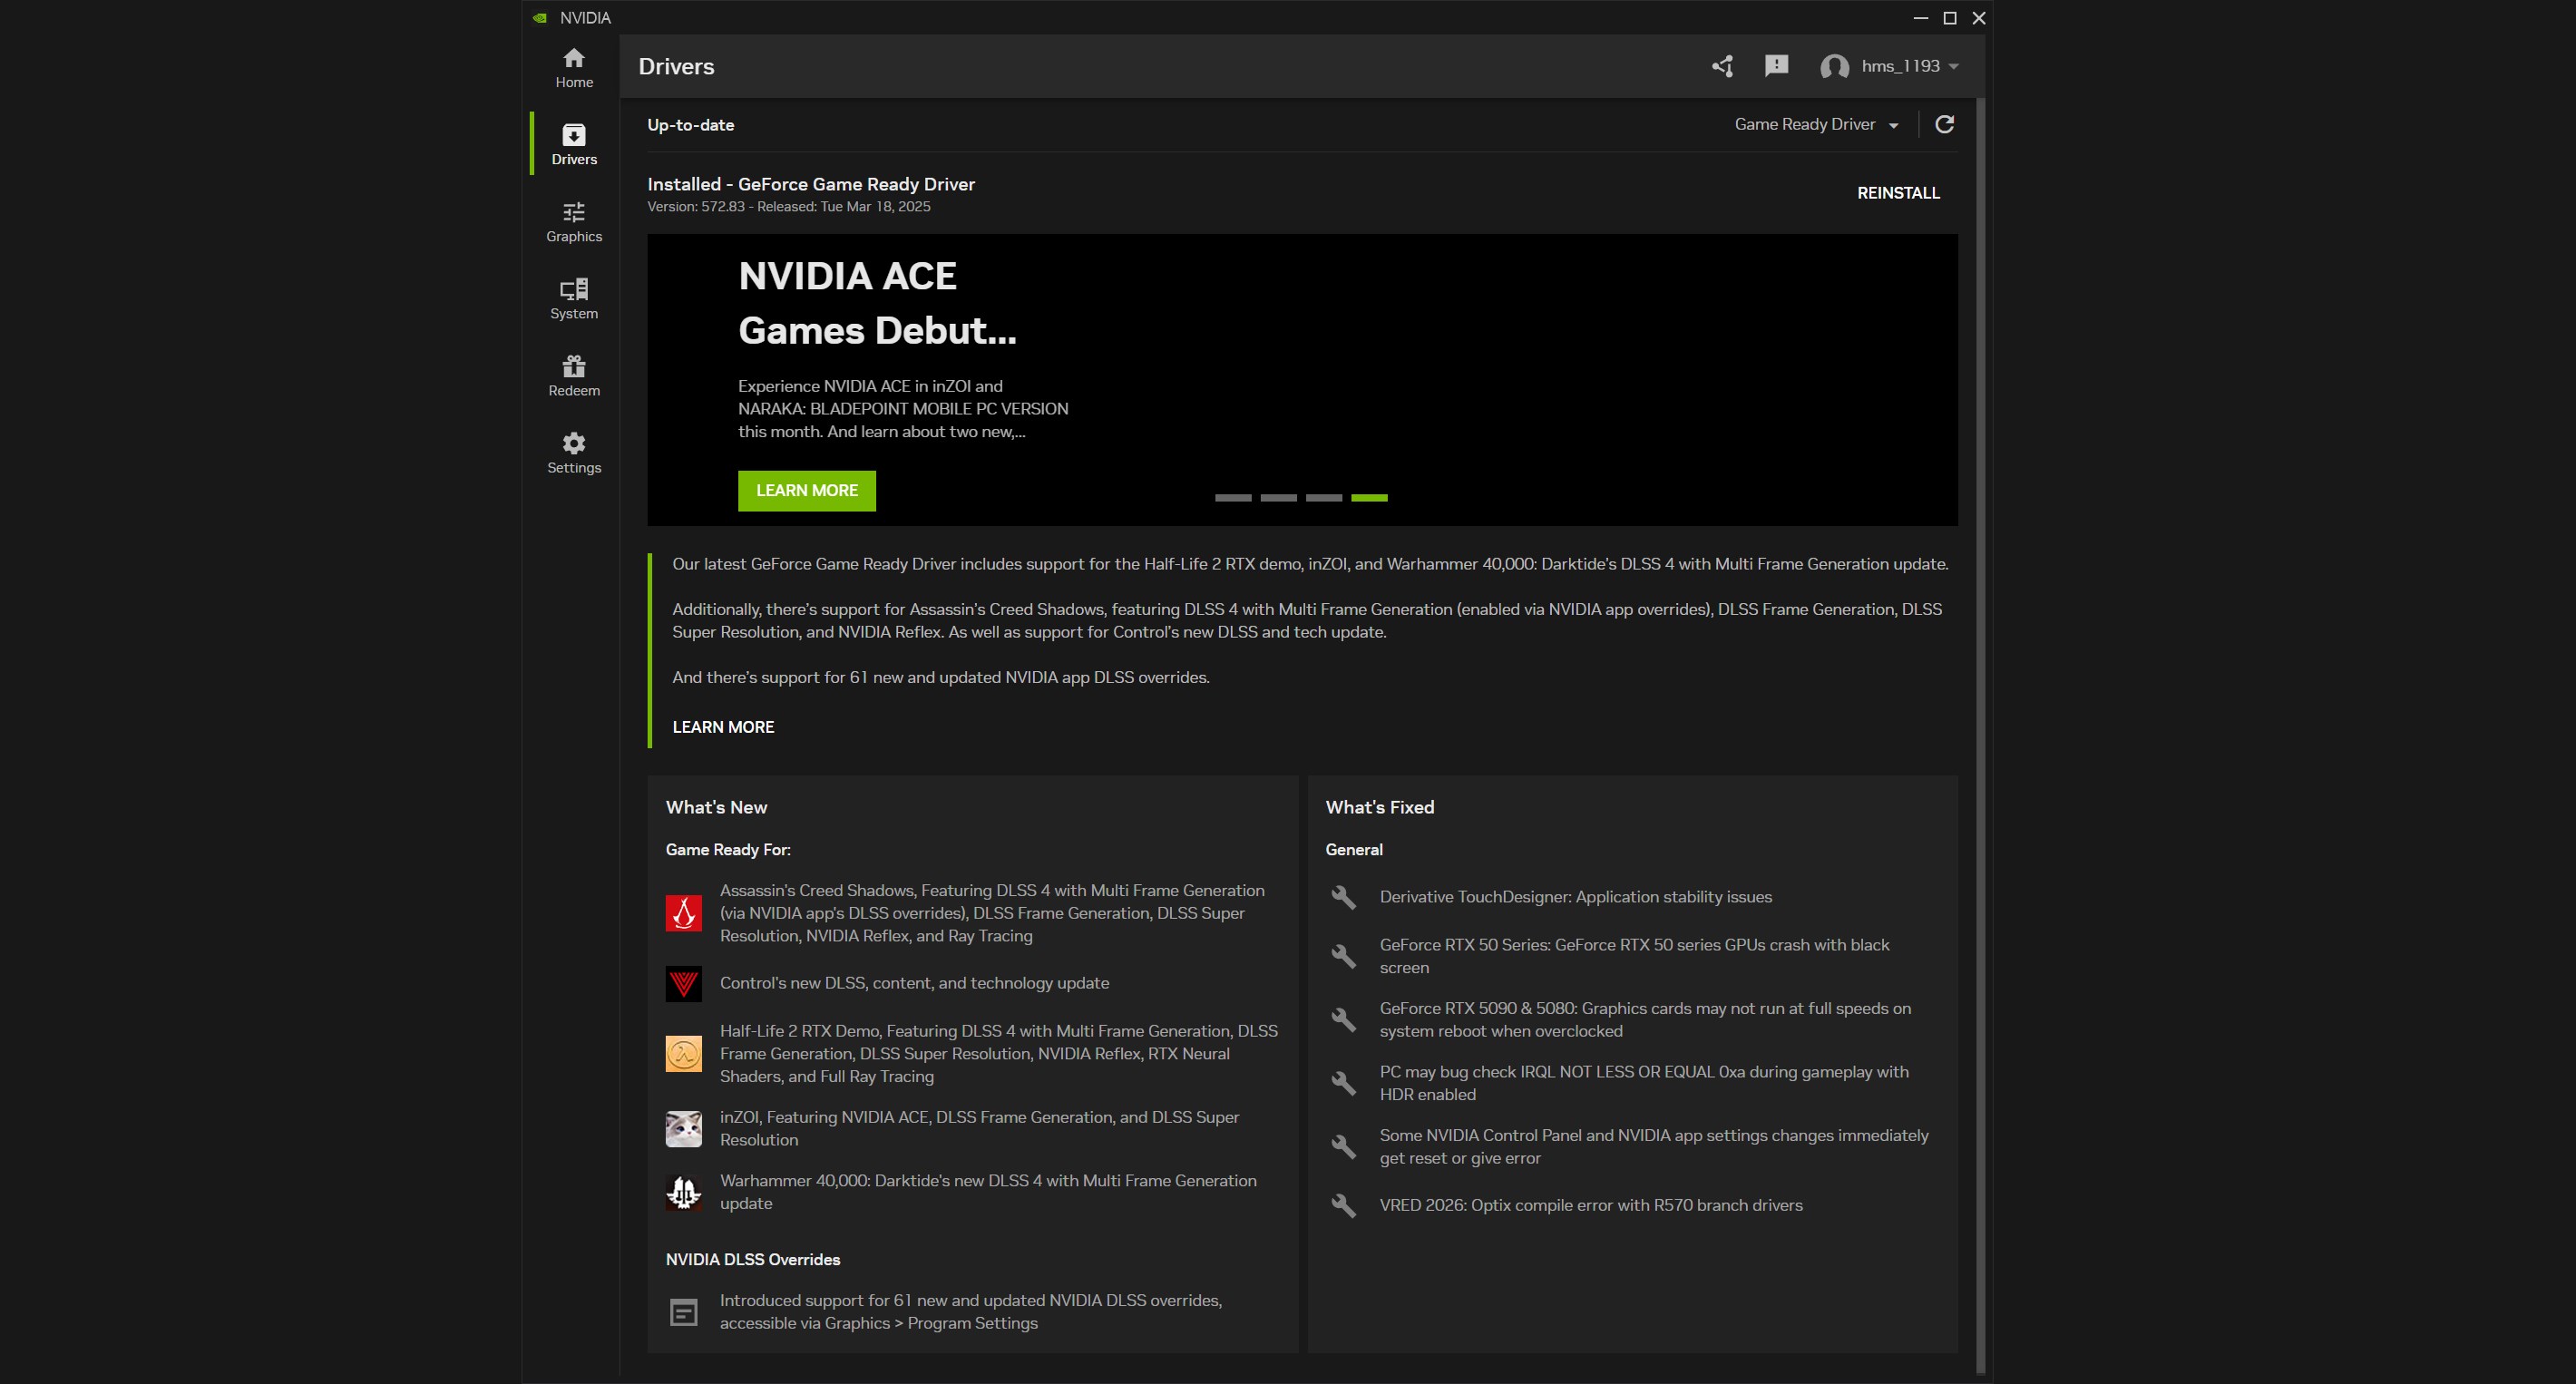Go to the System section
2576x1384 pixels.
pyautogui.click(x=574, y=299)
